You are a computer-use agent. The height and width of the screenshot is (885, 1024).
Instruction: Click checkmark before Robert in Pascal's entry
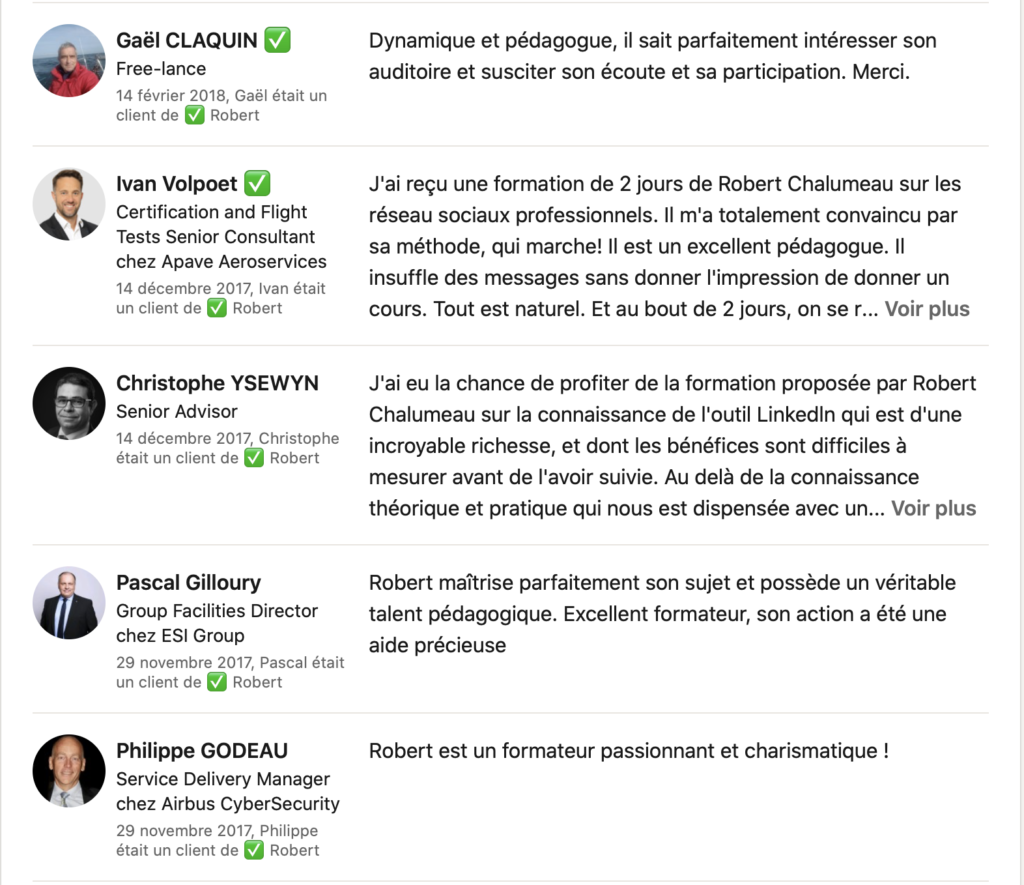pos(217,682)
